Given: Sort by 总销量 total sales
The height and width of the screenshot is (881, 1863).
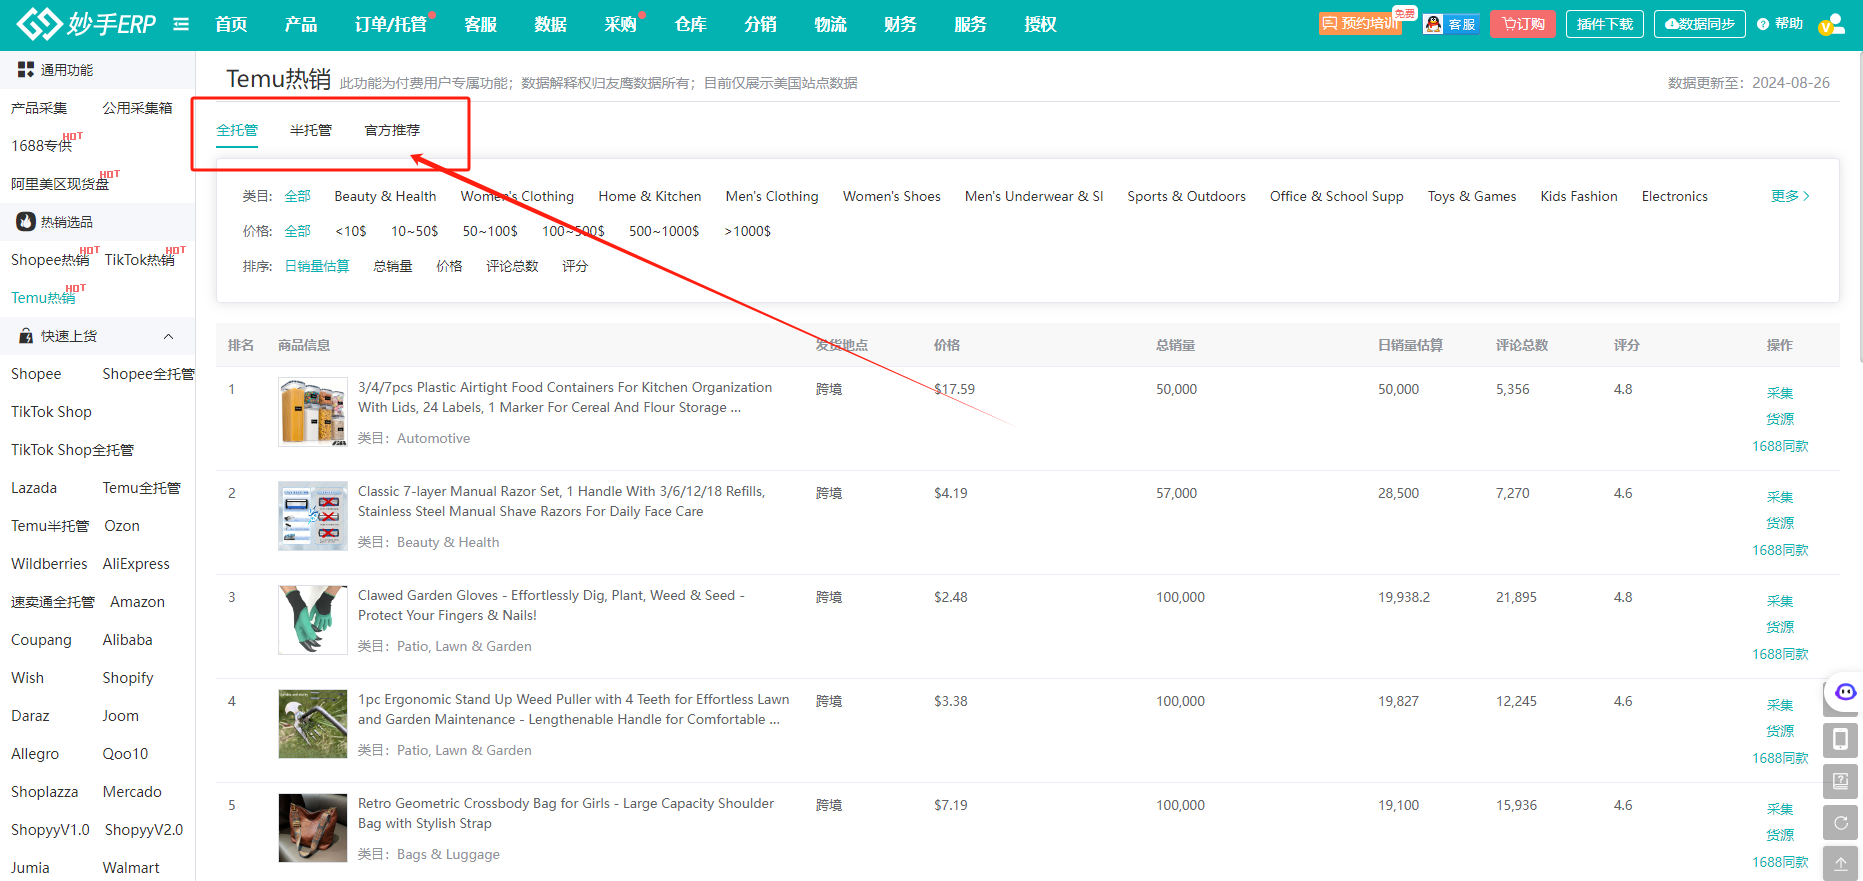Looking at the screenshot, I should pos(392,266).
